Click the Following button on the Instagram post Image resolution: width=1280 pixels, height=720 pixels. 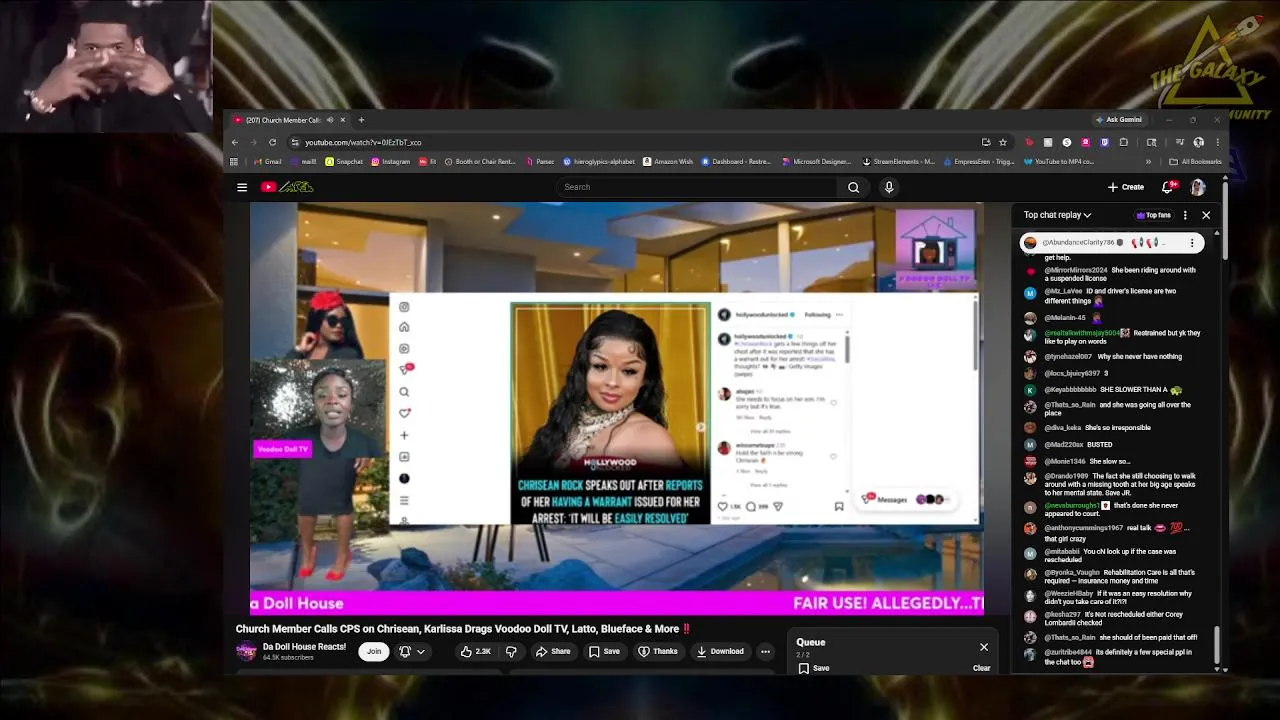click(817, 315)
